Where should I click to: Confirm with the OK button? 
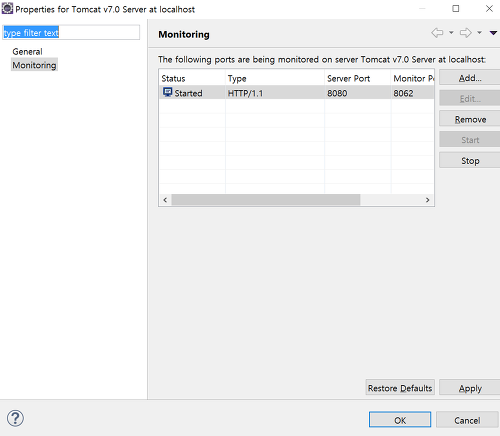pos(400,420)
